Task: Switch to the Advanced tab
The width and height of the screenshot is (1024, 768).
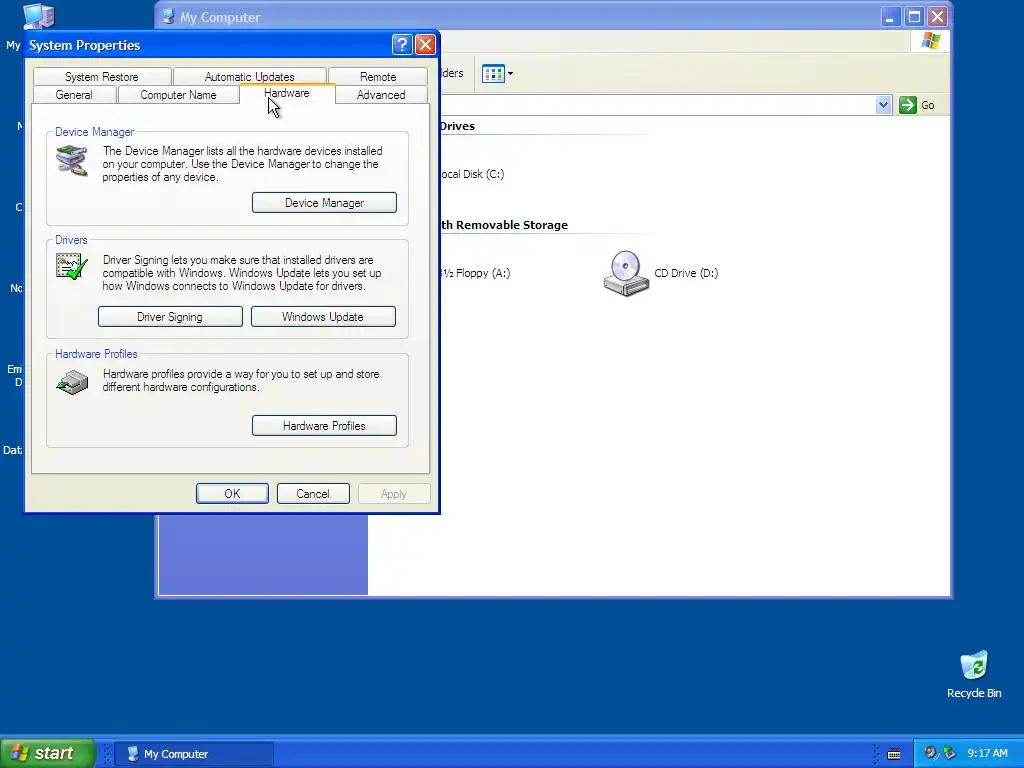Action: (x=381, y=95)
